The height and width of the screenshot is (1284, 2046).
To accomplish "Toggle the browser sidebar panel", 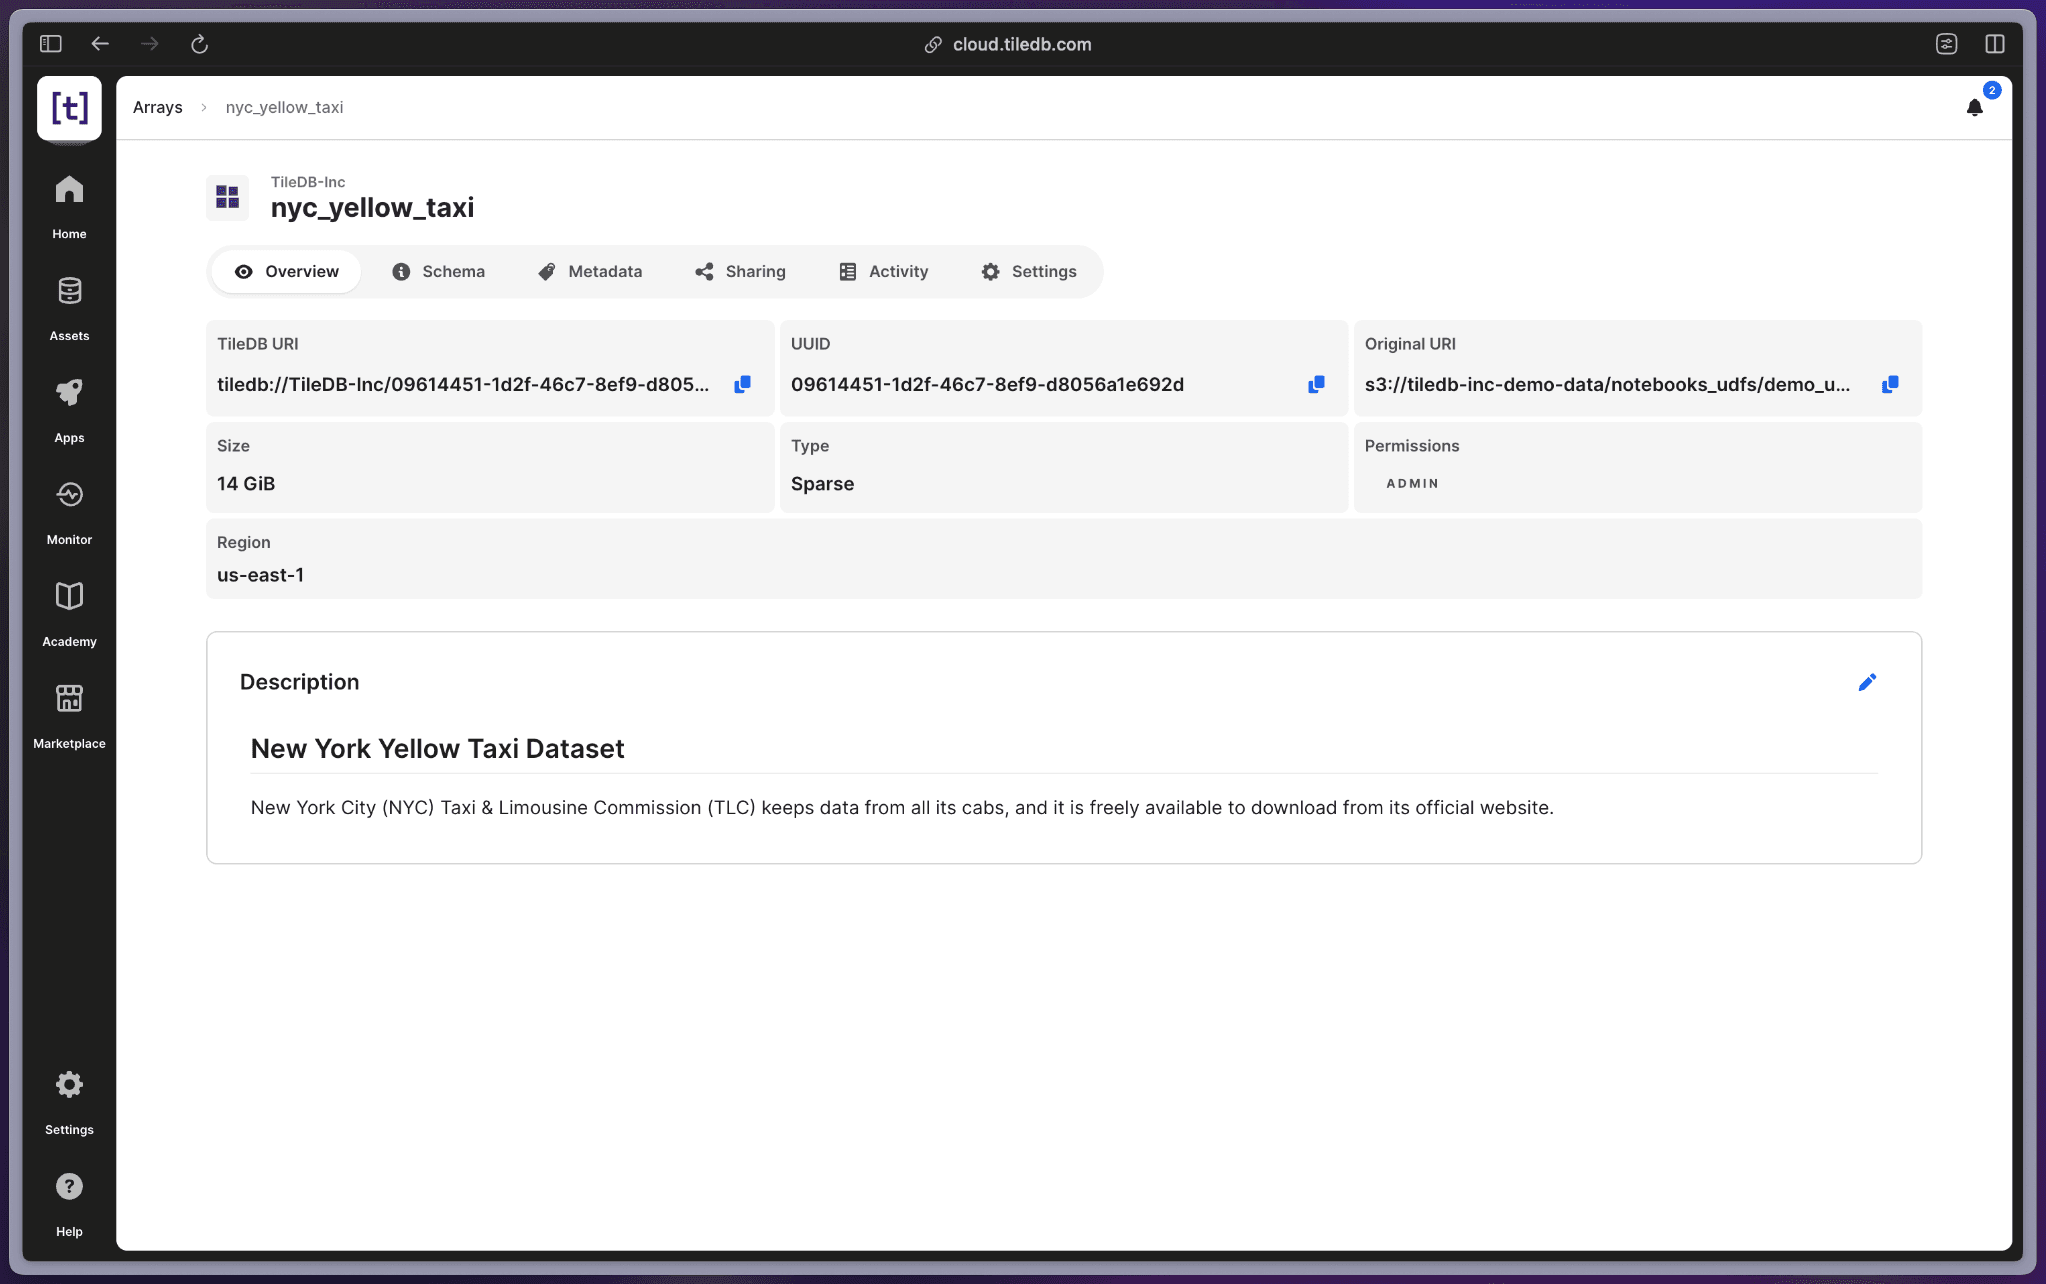I will (51, 44).
